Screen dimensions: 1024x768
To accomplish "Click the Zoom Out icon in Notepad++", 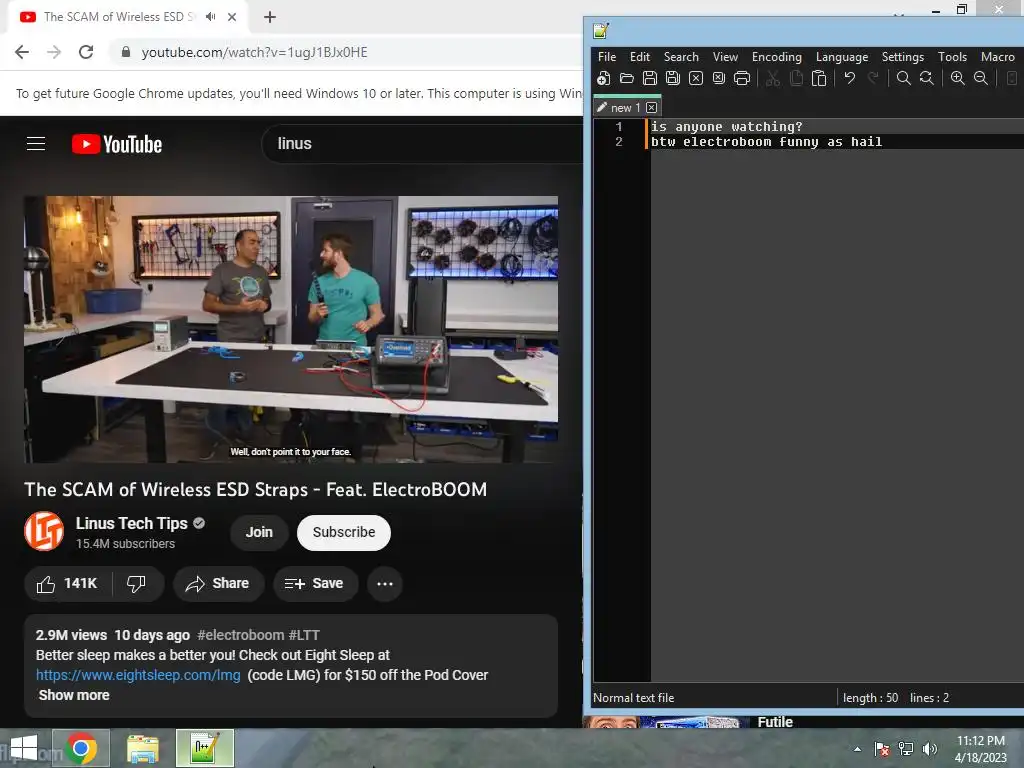I will pos(981,78).
